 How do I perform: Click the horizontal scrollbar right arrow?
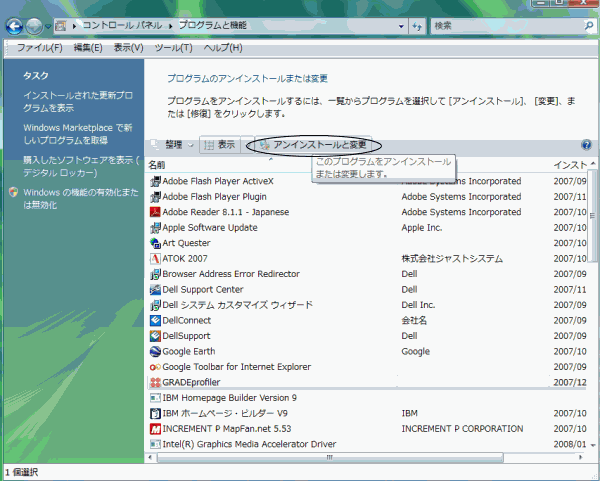click(581, 457)
